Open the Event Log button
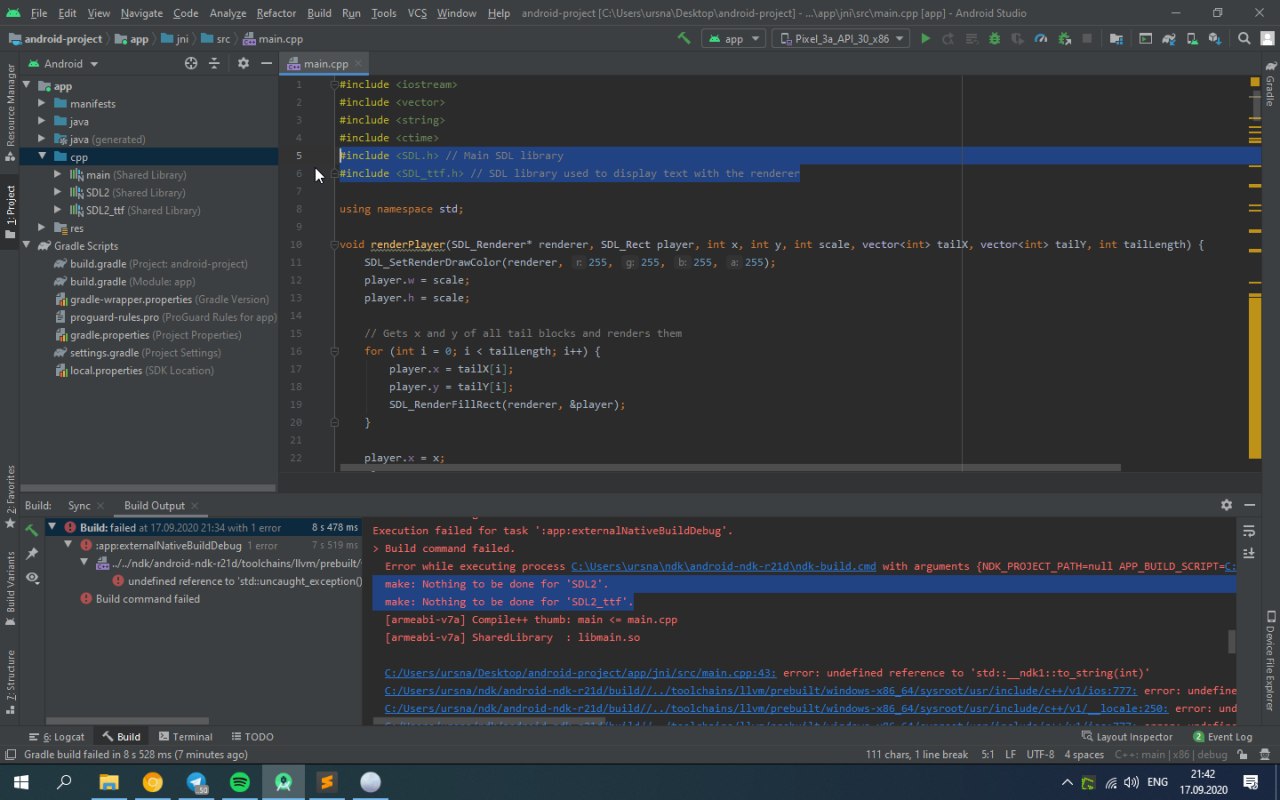 point(1222,736)
